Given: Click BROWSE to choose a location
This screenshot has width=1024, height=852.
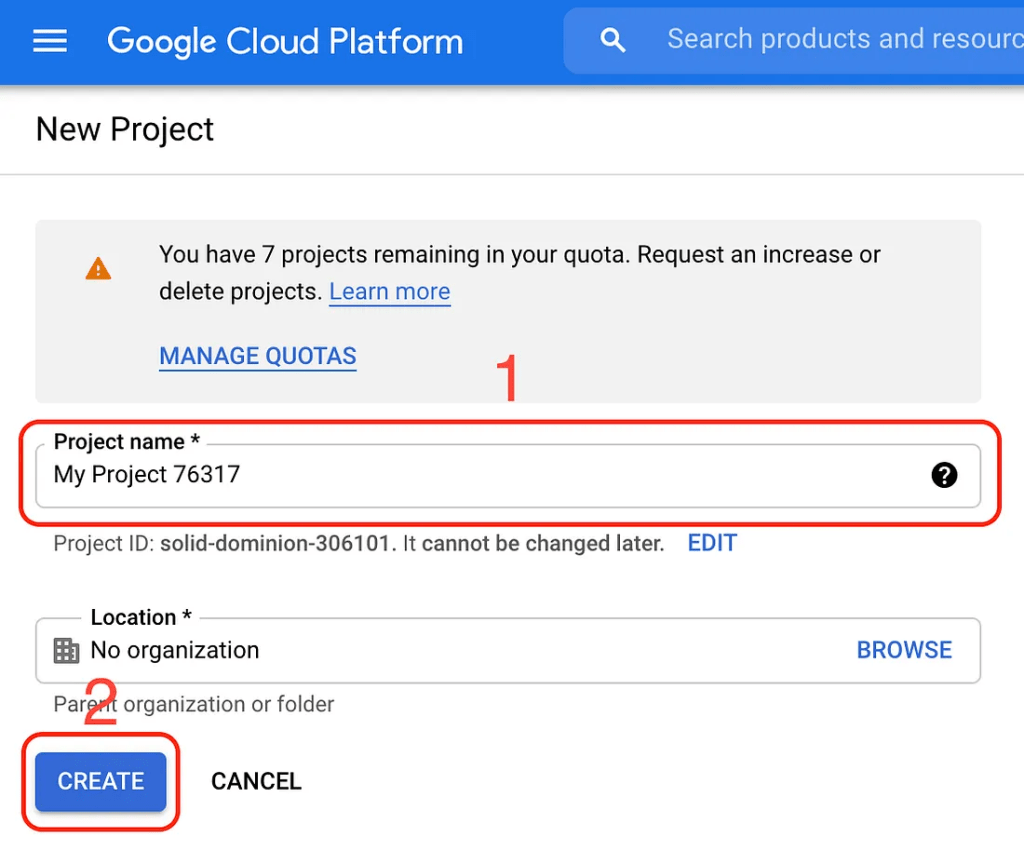Looking at the screenshot, I should point(904,650).
